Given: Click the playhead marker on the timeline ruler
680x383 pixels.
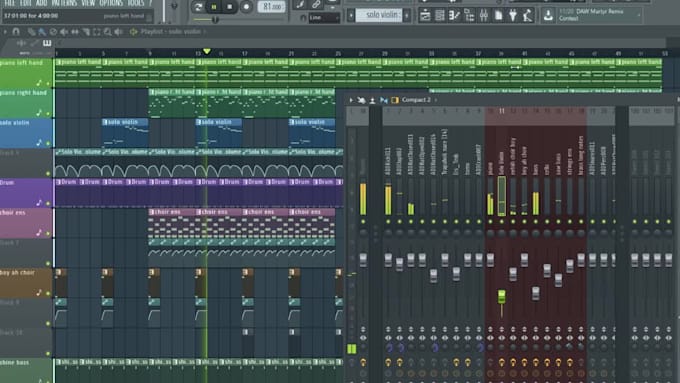Looking at the screenshot, I should 207,51.
